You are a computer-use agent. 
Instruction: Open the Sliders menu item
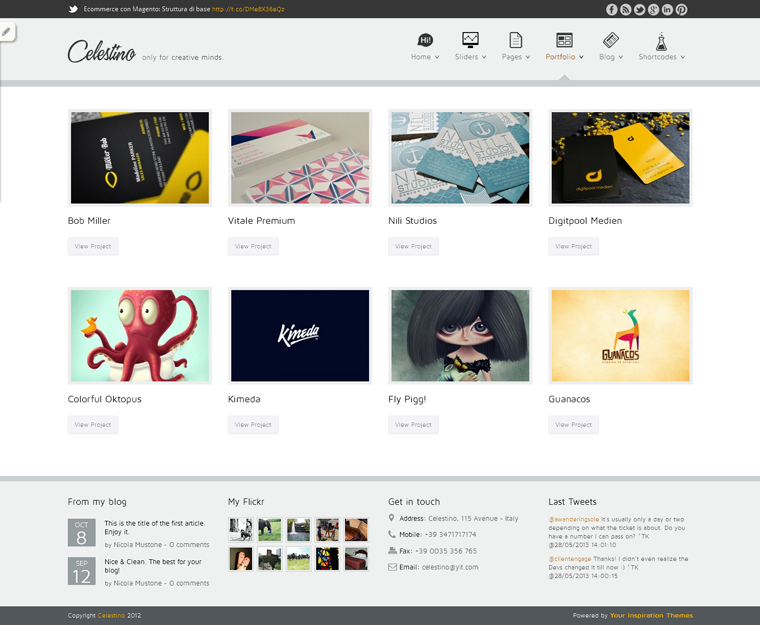466,57
